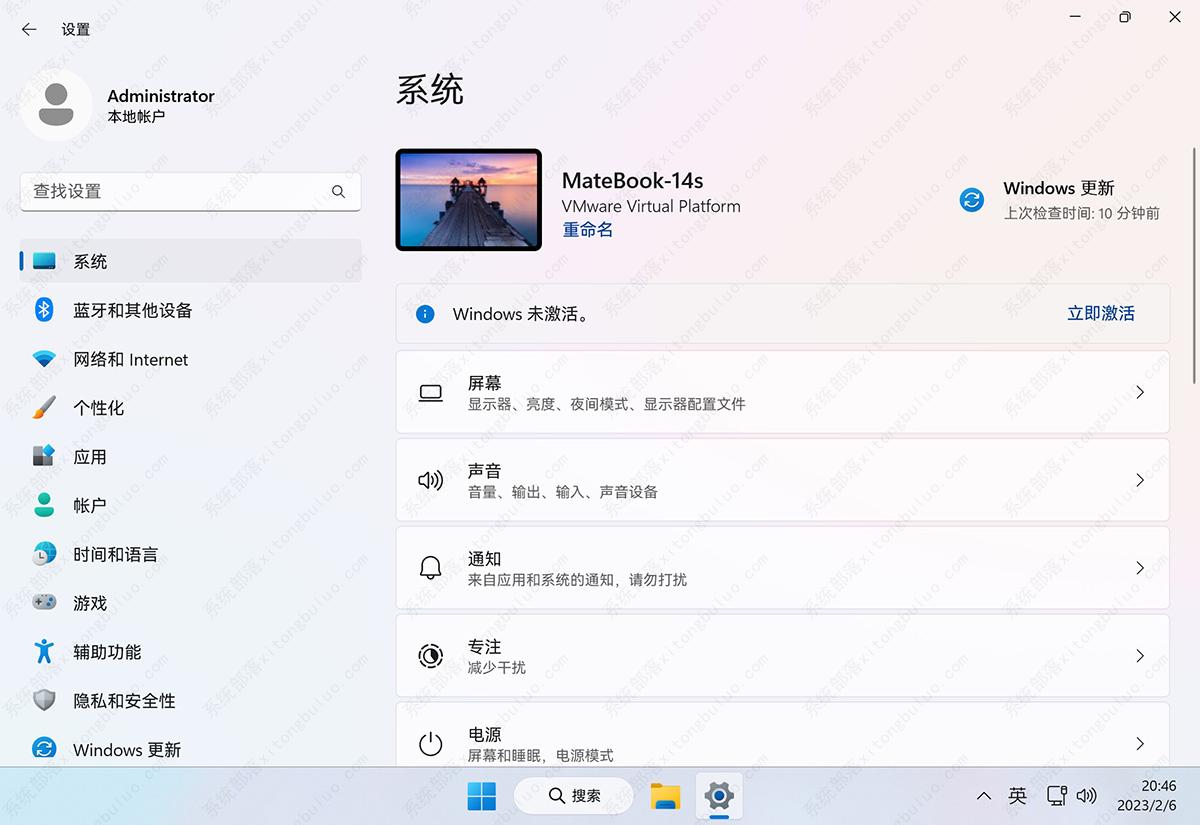This screenshot has width=1200, height=825.
Task: Click the back arrow in Settings header
Action: click(29, 29)
